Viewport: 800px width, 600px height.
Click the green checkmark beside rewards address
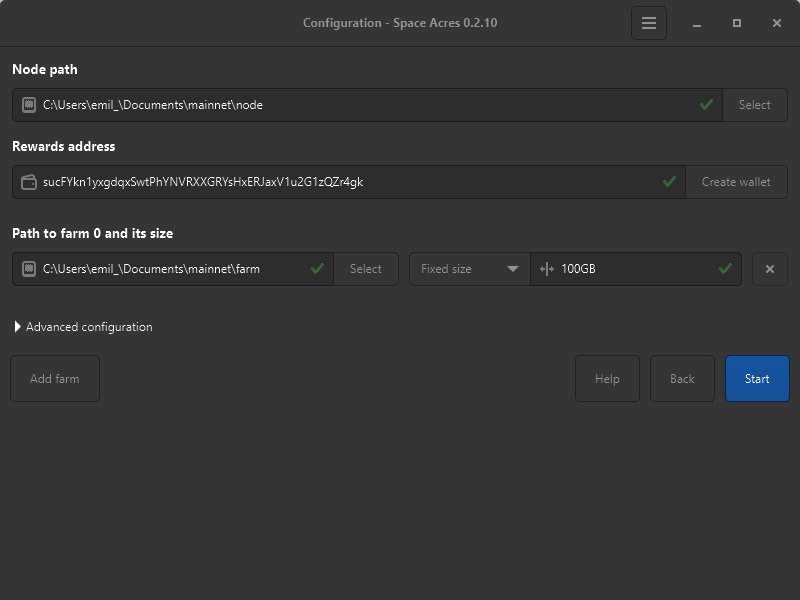(670, 181)
